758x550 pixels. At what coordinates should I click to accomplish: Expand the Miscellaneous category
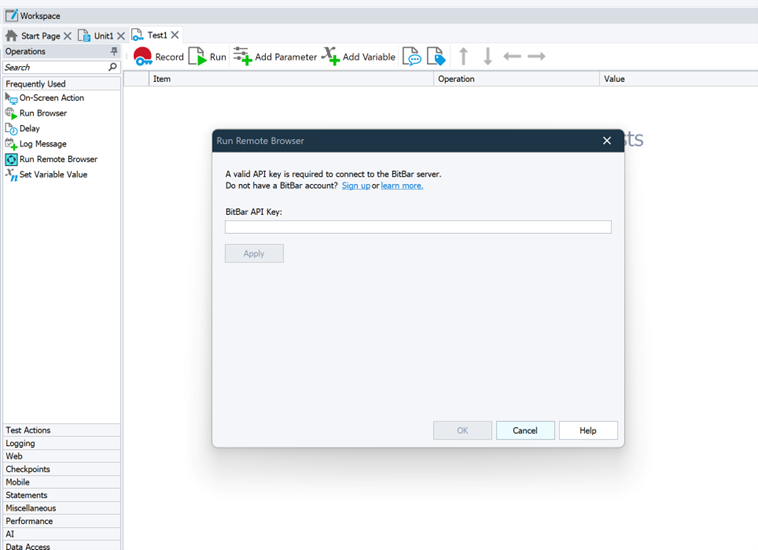click(x=61, y=508)
